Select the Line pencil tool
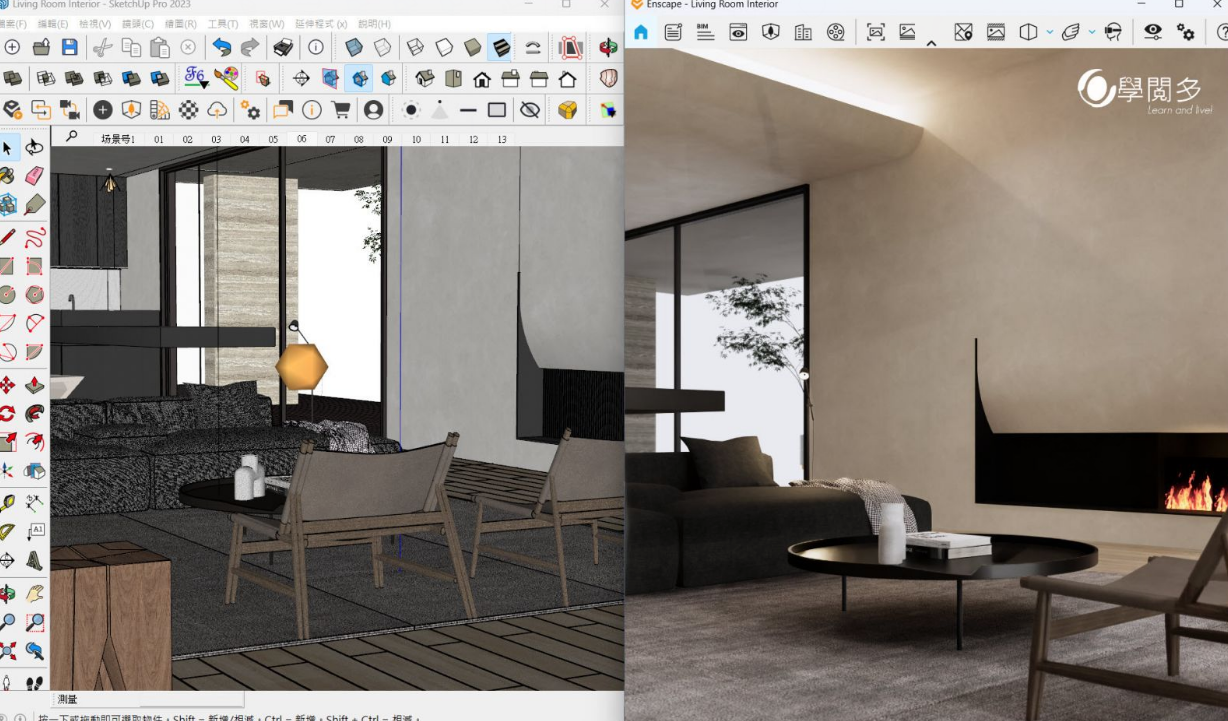Image resolution: width=1228 pixels, height=721 pixels. click(x=8, y=237)
